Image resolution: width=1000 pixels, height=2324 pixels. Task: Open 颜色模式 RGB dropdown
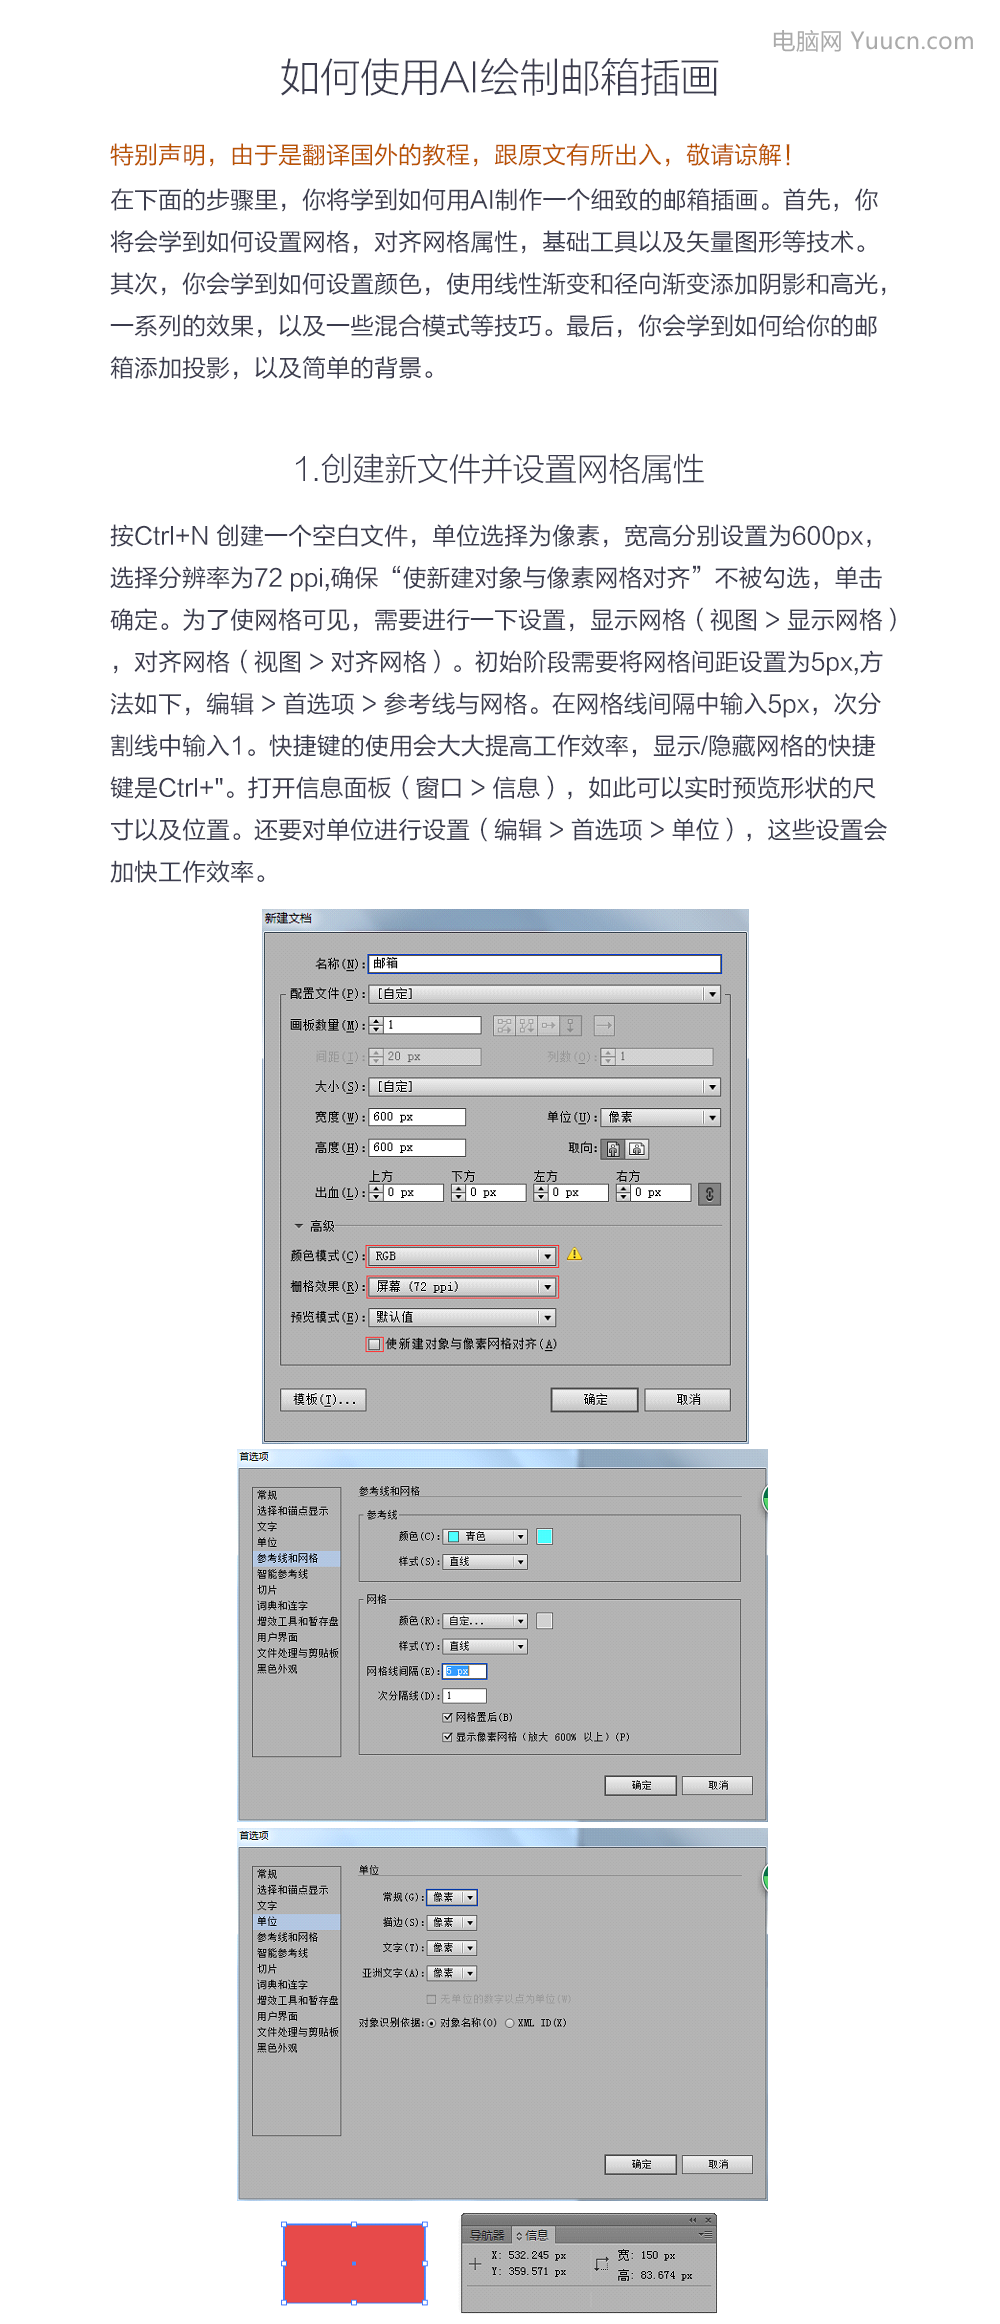[x=463, y=1256]
